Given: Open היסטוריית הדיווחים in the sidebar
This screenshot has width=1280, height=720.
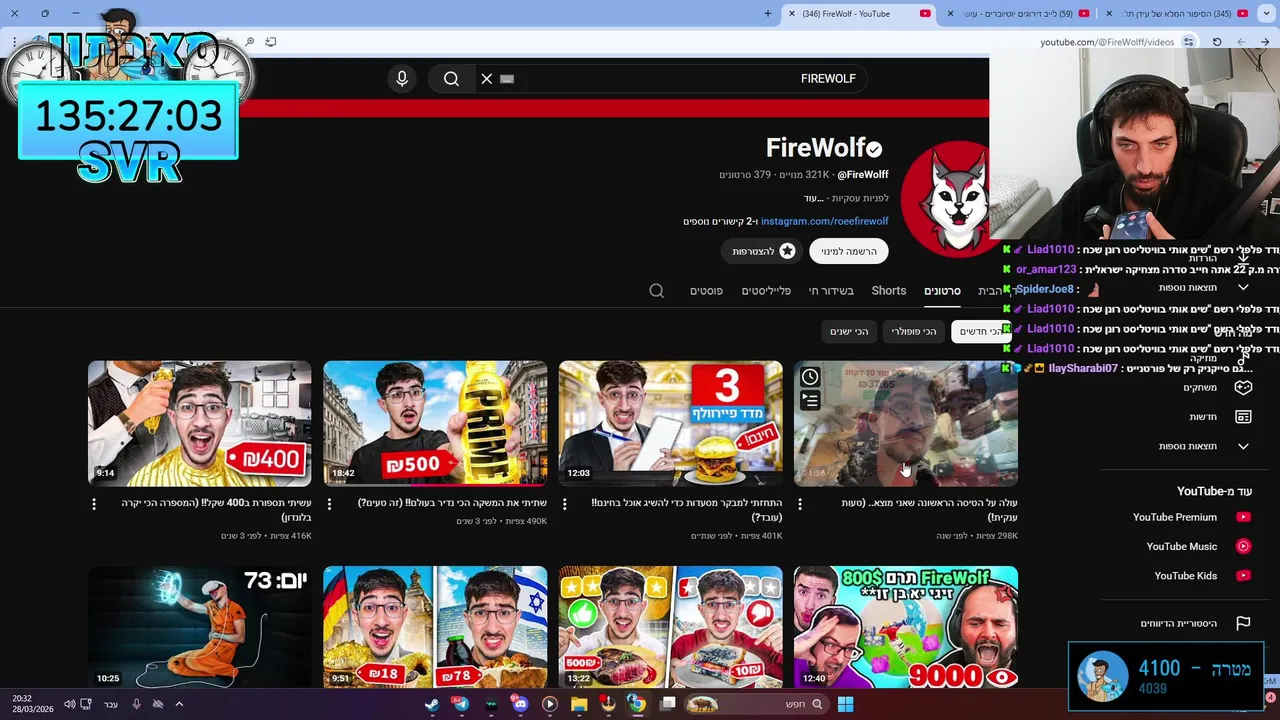Looking at the screenshot, I should pyautogui.click(x=1179, y=623).
